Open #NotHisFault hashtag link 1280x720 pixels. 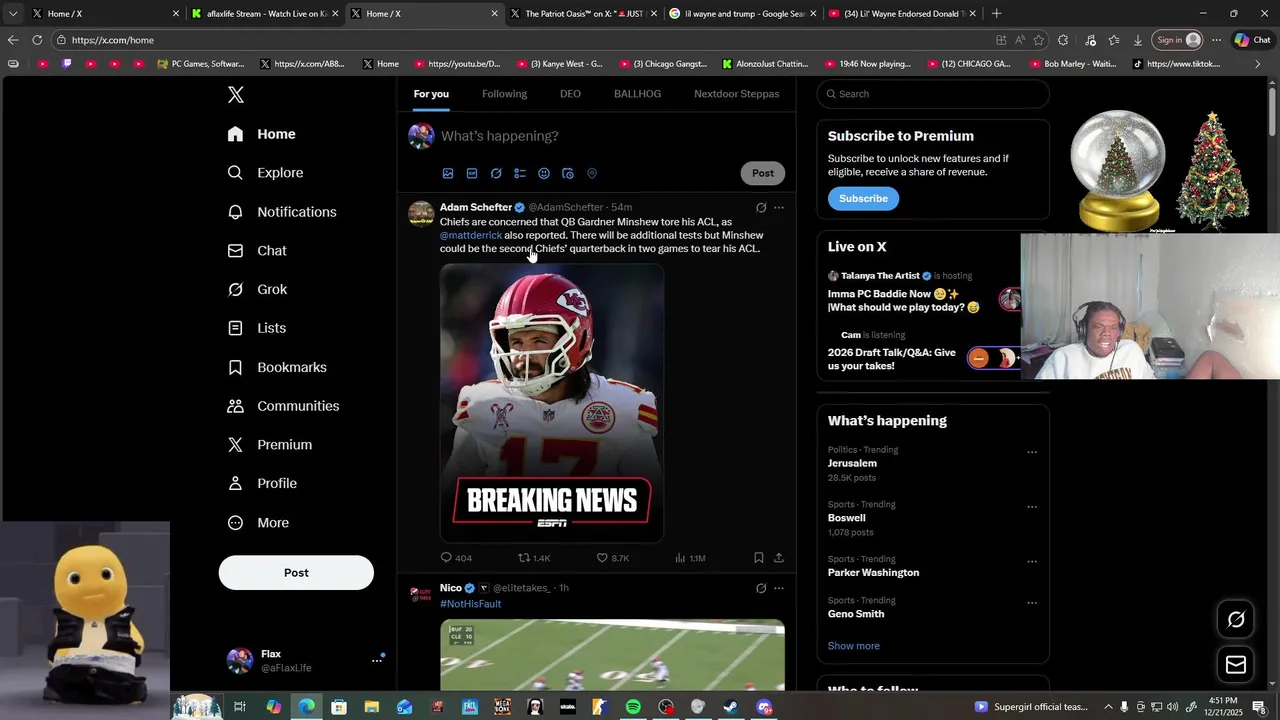470,604
